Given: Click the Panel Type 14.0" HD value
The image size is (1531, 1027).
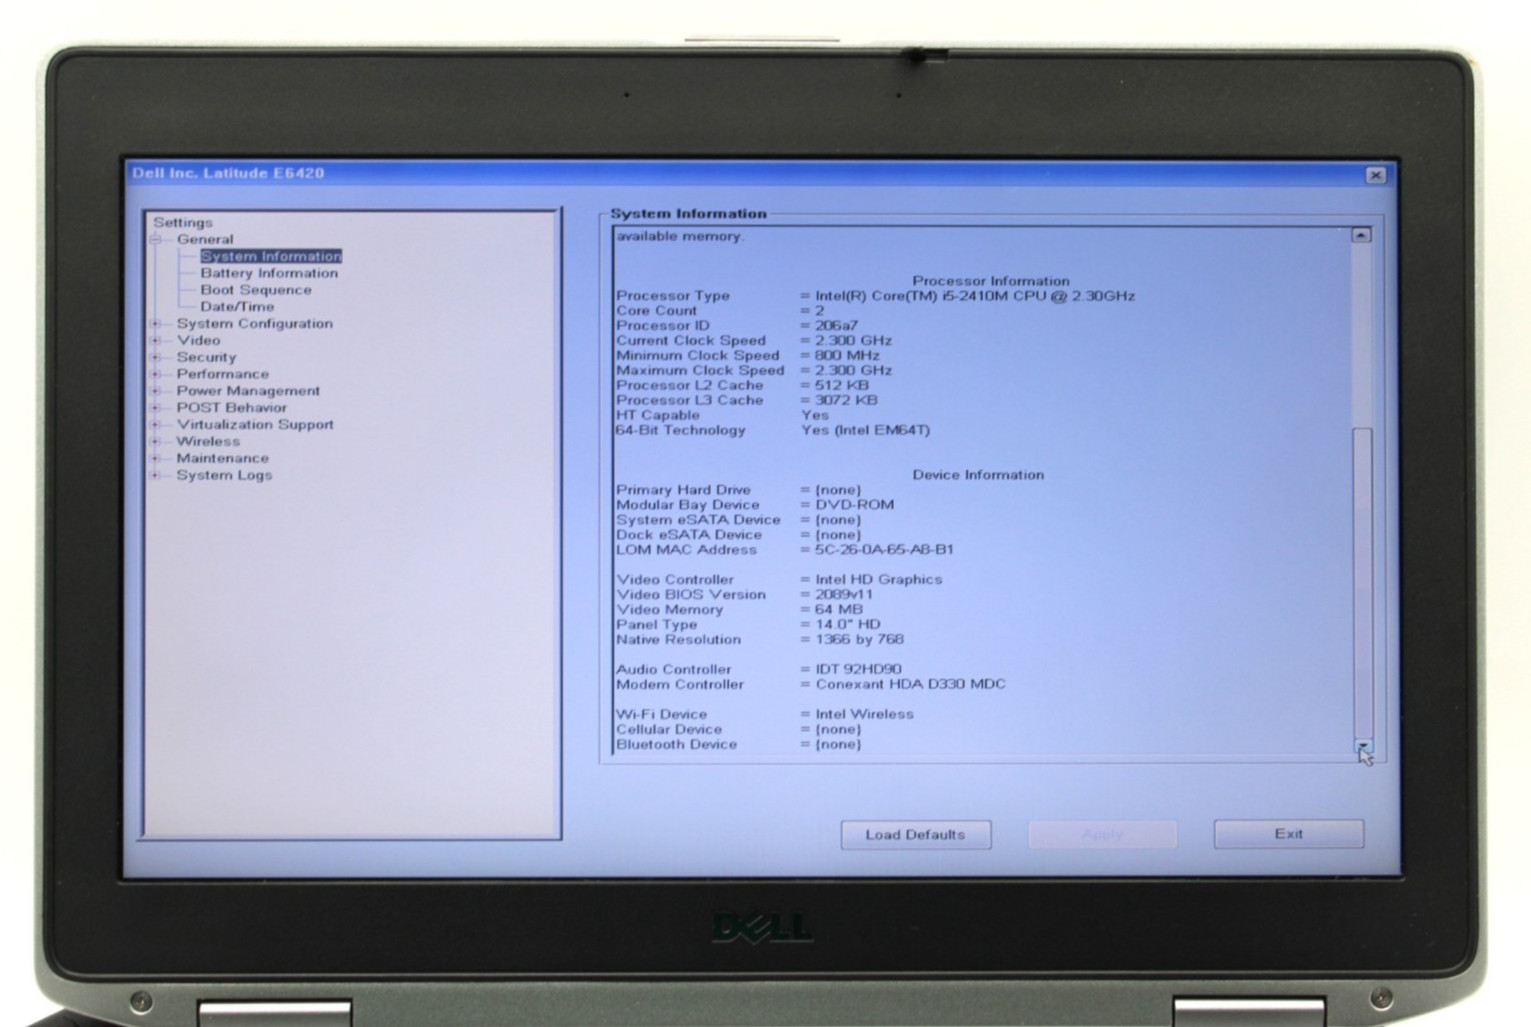Looking at the screenshot, I should click(x=847, y=625).
